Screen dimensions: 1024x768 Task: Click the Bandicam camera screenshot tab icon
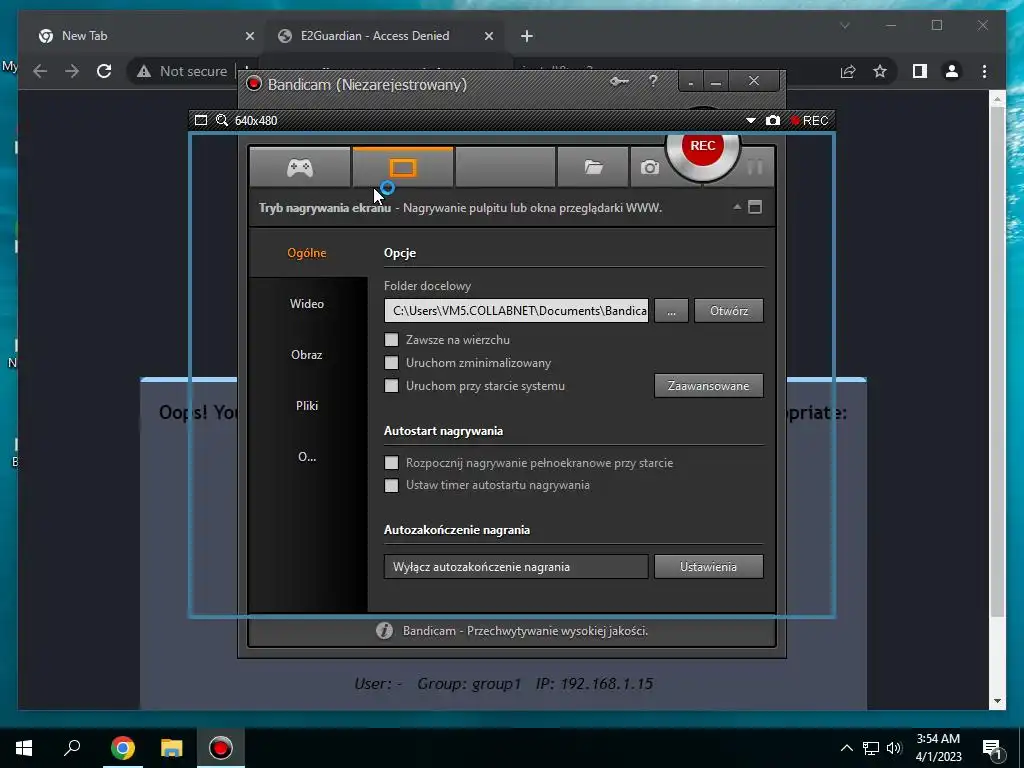(x=649, y=168)
